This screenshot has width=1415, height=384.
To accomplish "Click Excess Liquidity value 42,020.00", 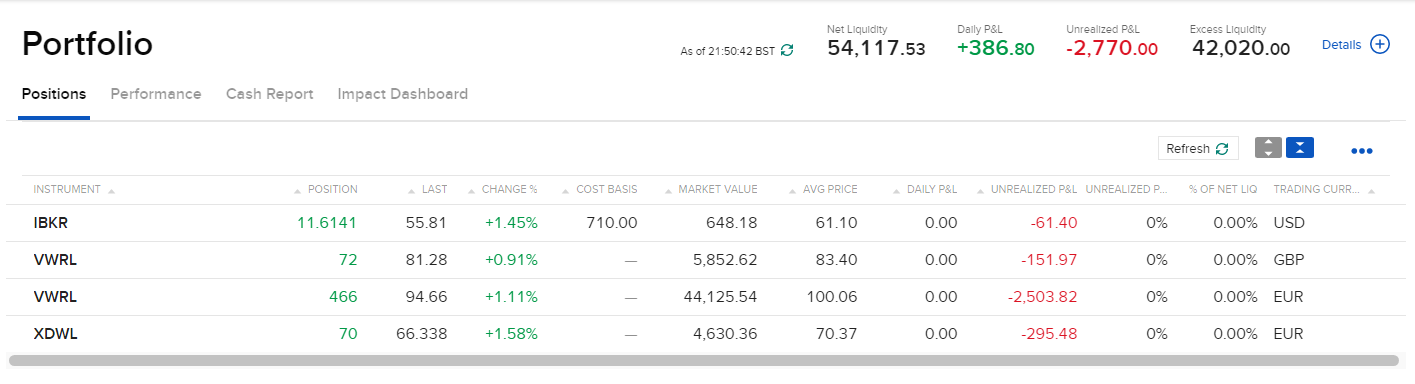I will coord(1241,49).
